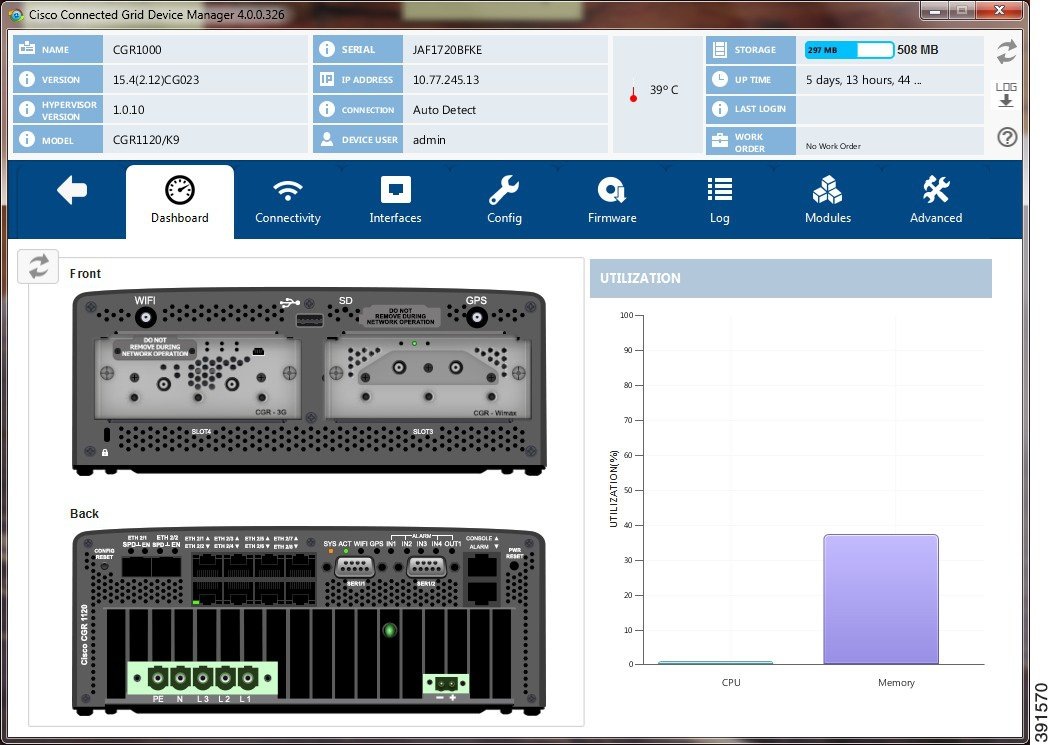Click the CPU utilization bar
This screenshot has height=745, width=1051.
(x=715, y=663)
